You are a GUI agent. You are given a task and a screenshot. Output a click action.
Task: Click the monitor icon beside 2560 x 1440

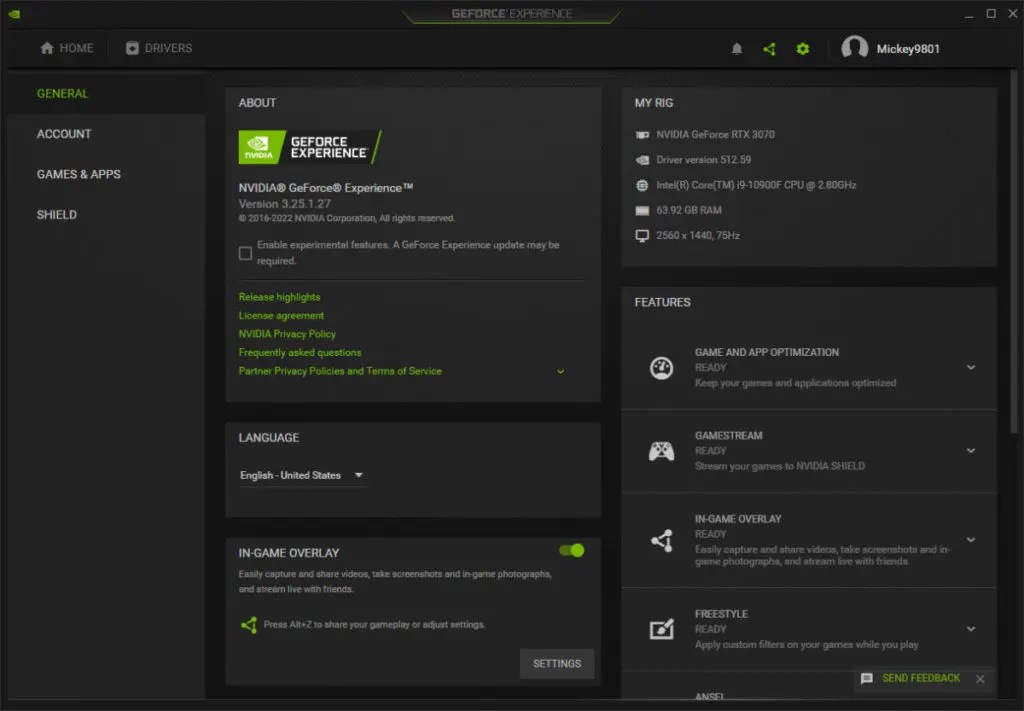[642, 236]
